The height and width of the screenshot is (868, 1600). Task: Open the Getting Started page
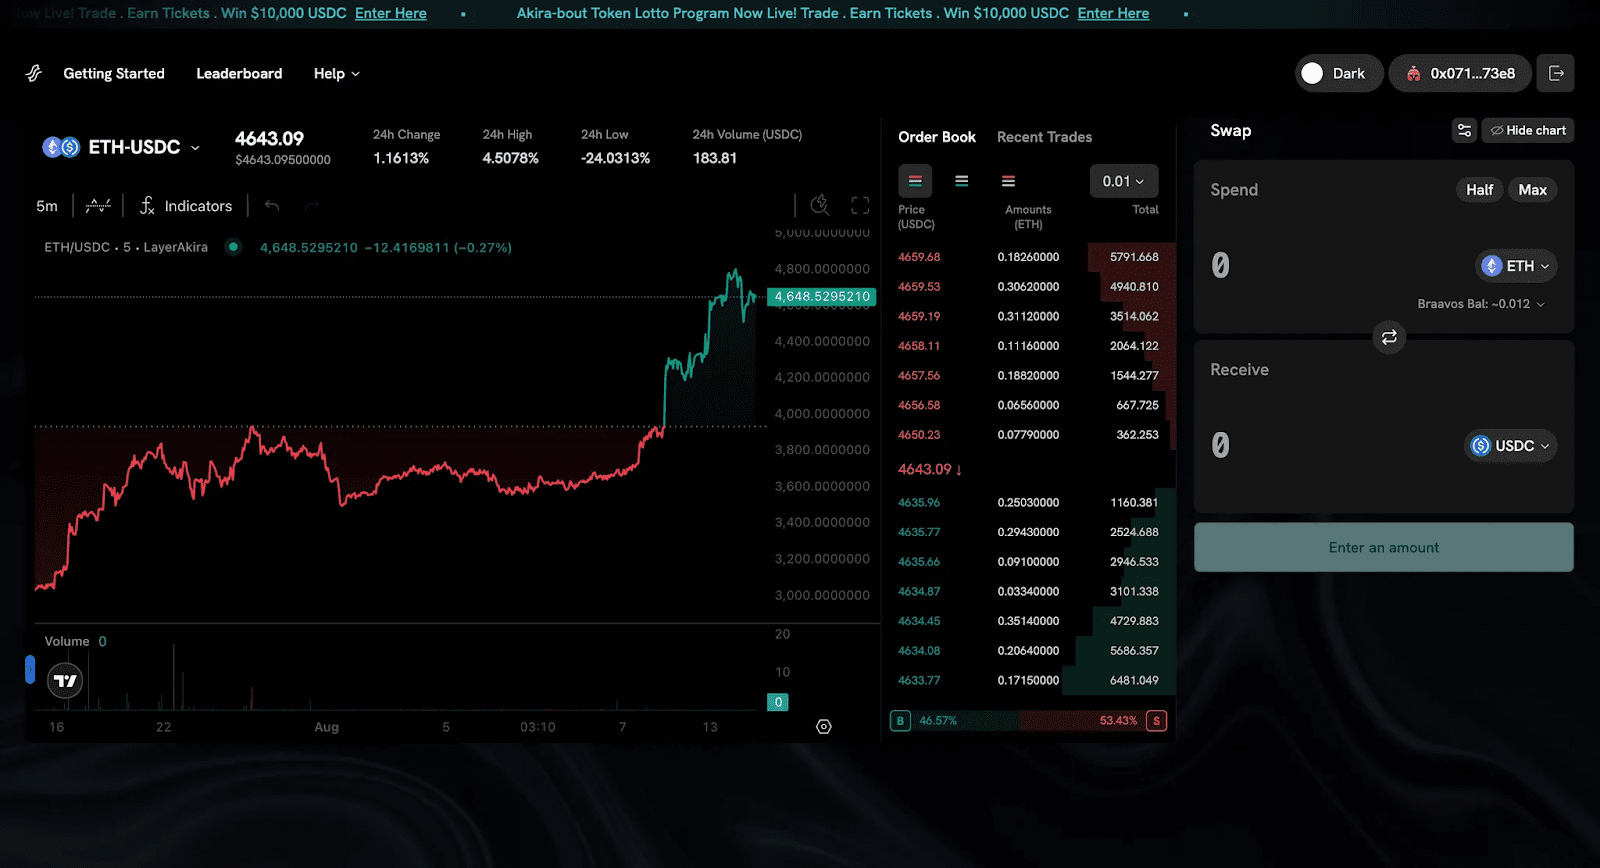pos(114,73)
